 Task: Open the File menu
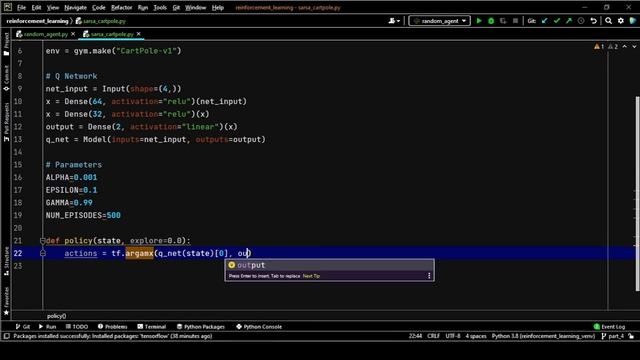pyautogui.click(x=21, y=7)
